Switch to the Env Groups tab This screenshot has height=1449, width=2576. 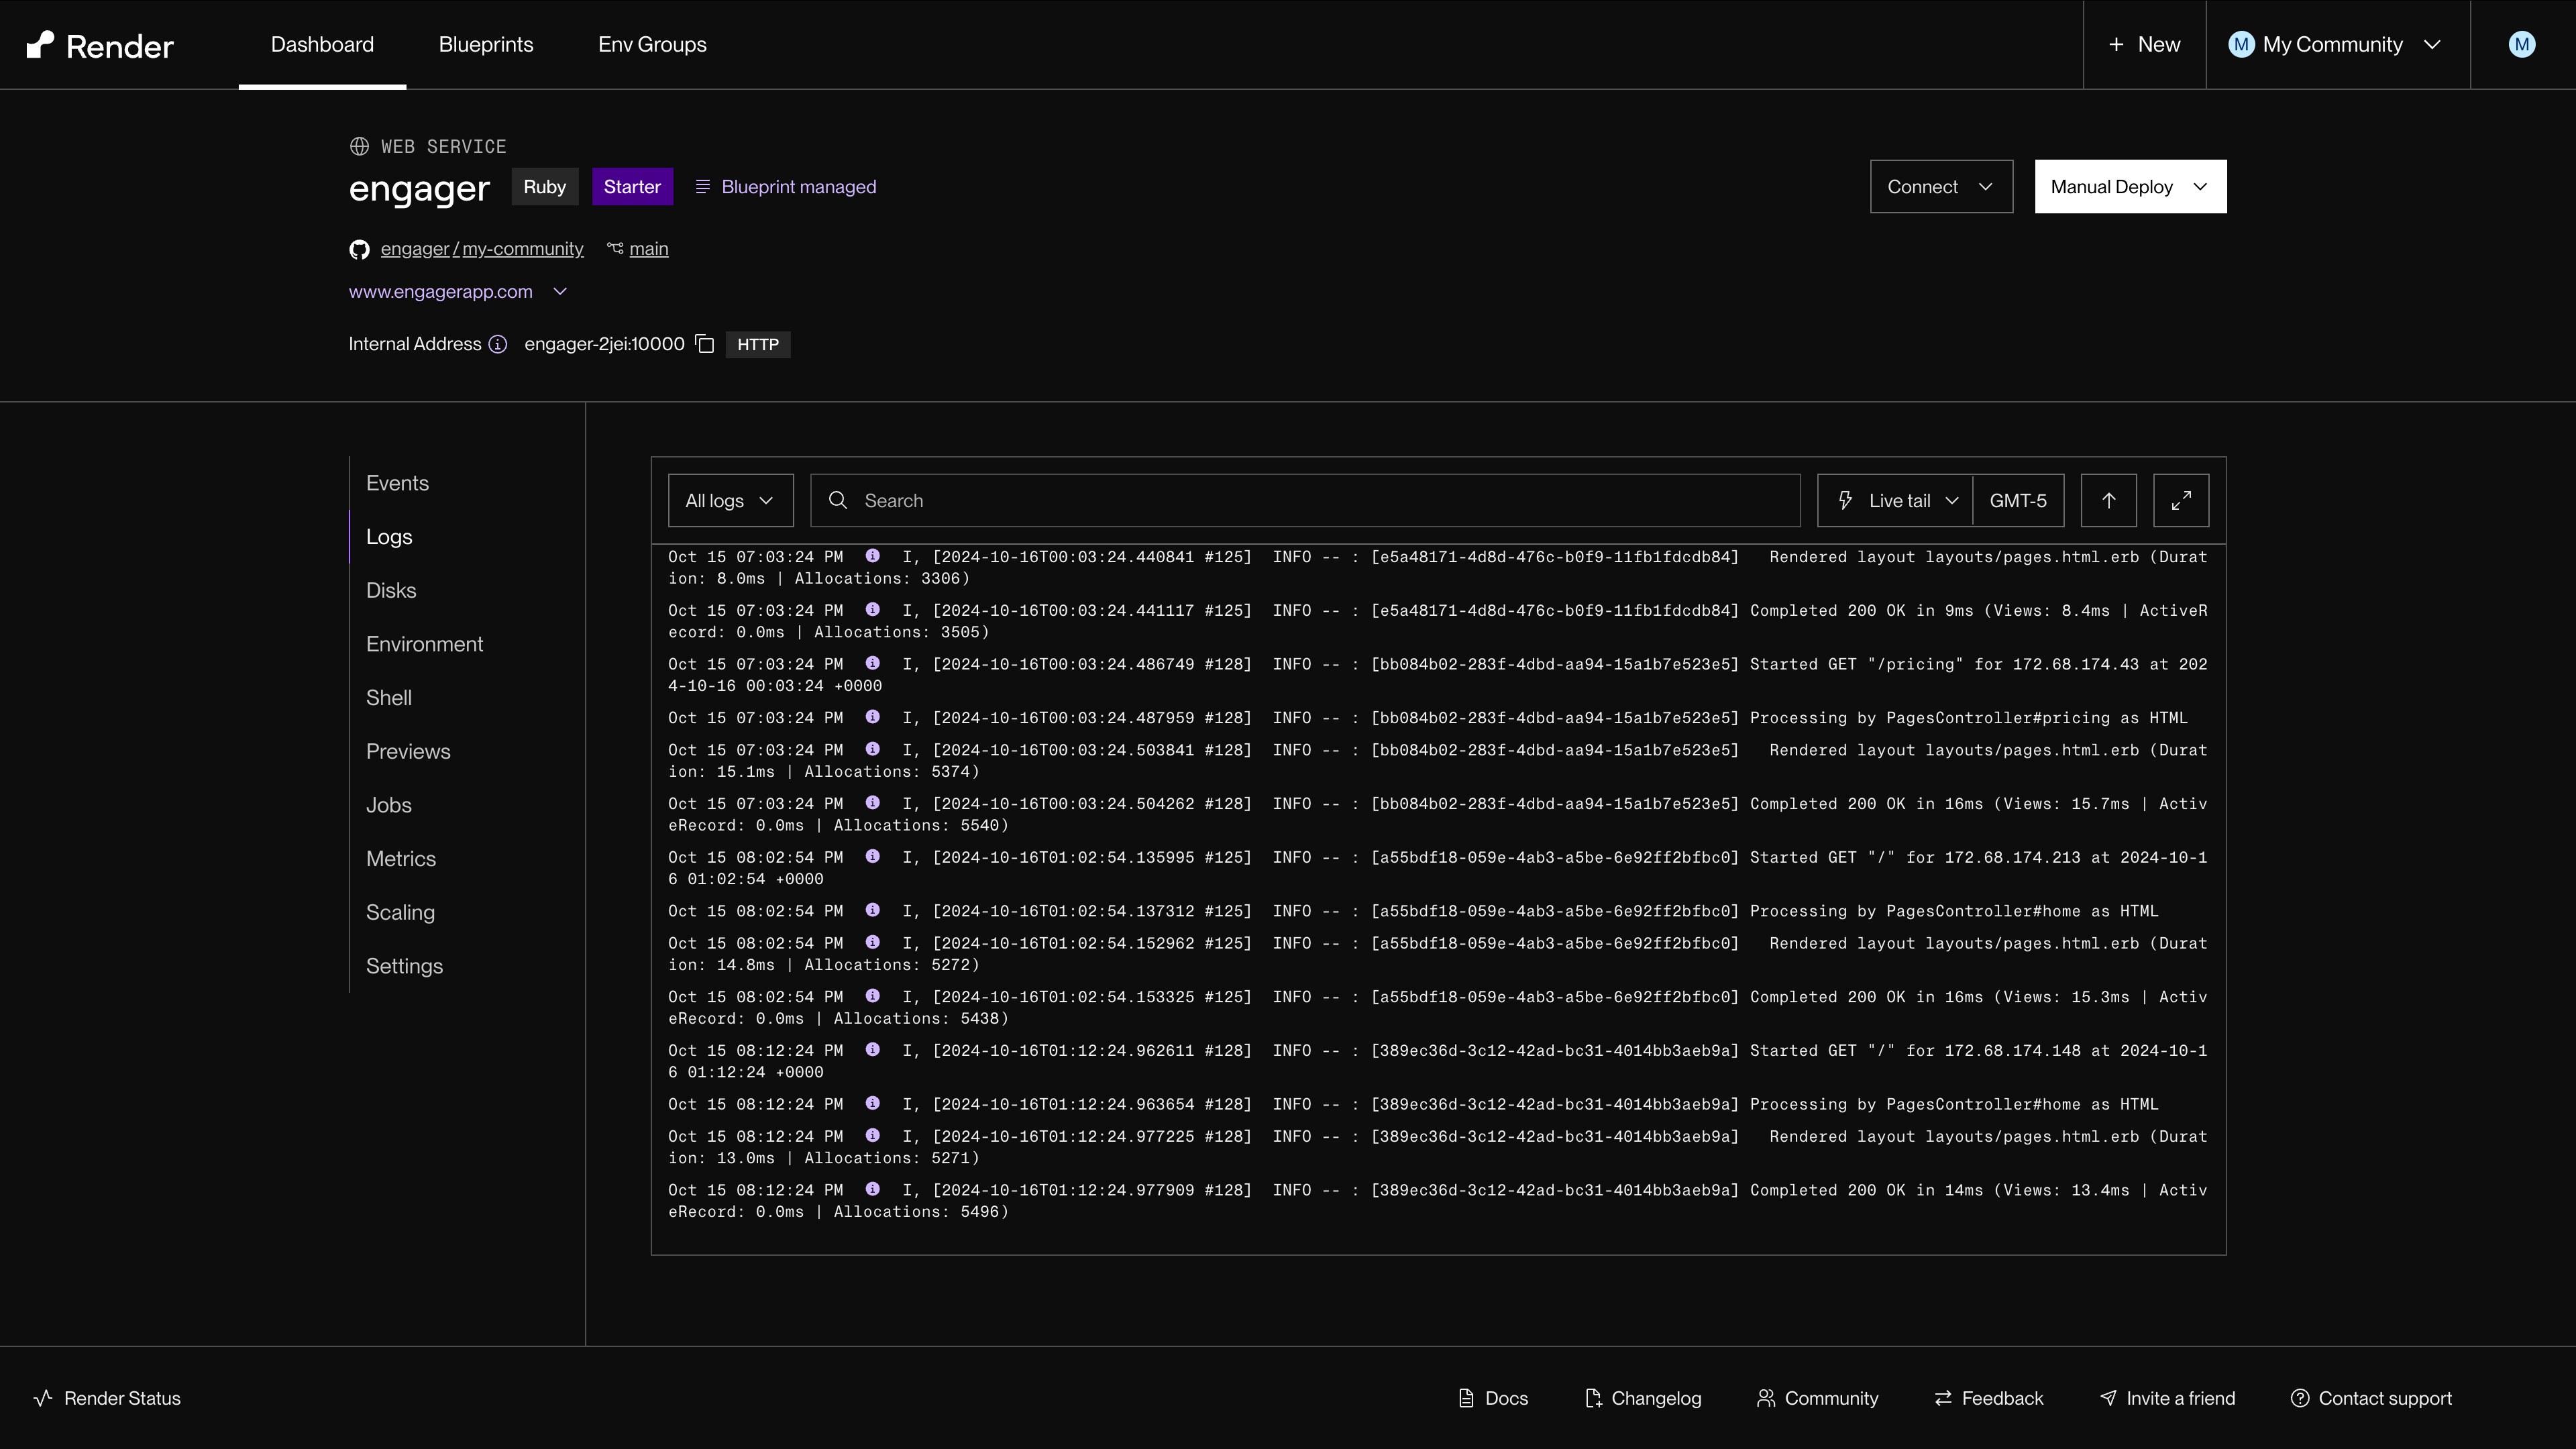click(652, 45)
